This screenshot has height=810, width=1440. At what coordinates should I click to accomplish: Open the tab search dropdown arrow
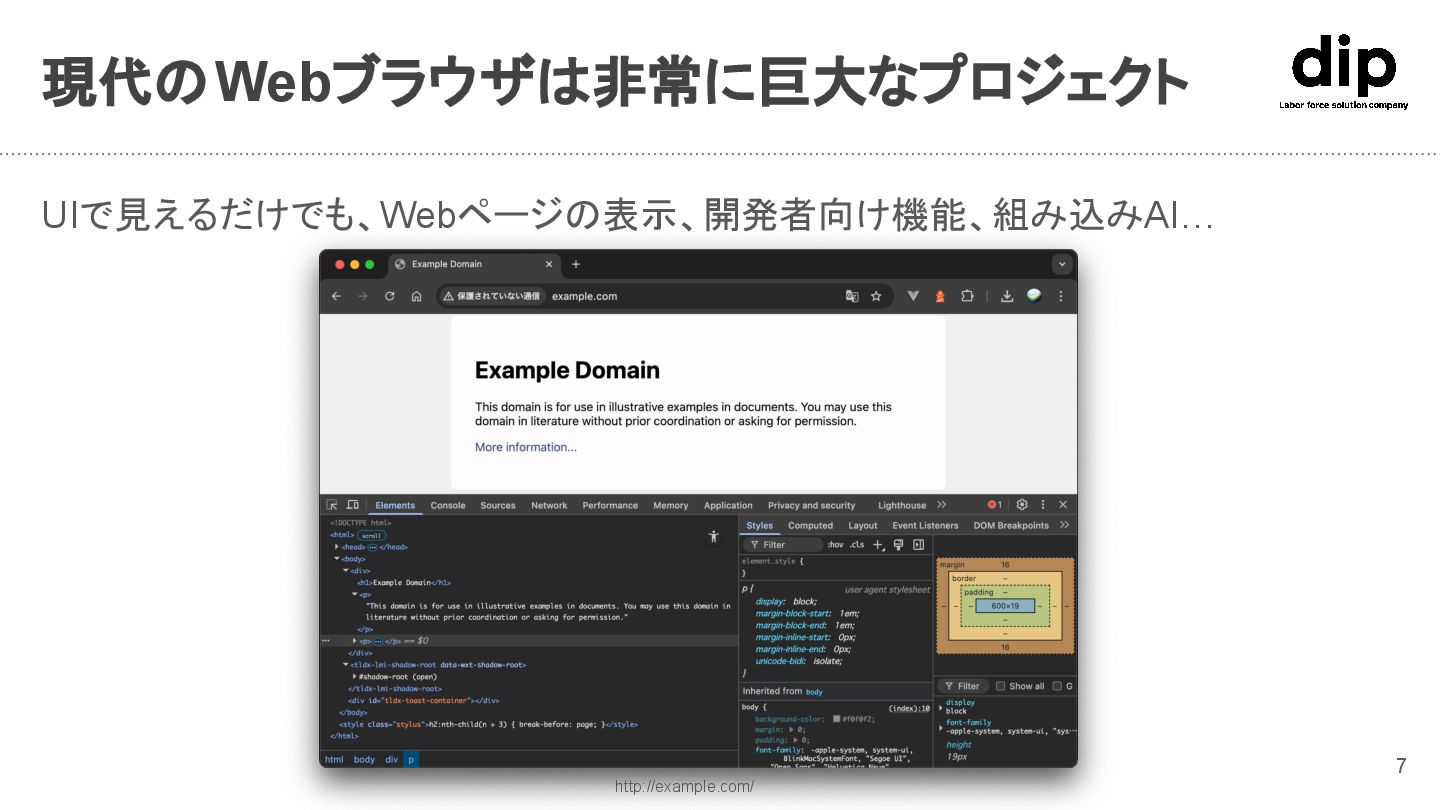pos(1062,264)
